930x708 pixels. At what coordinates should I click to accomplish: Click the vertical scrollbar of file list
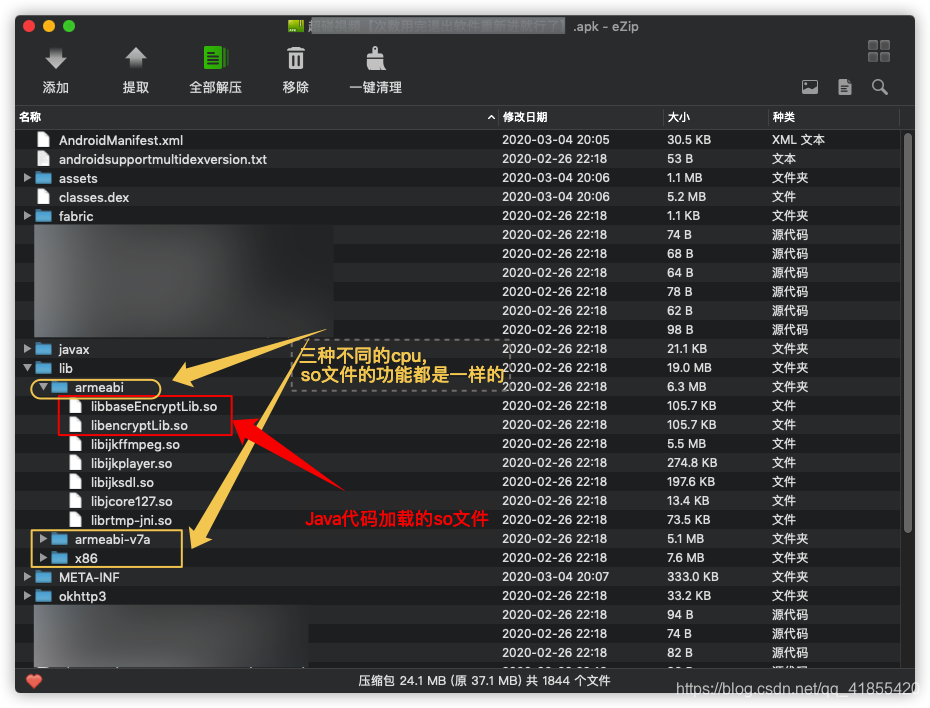click(x=908, y=333)
